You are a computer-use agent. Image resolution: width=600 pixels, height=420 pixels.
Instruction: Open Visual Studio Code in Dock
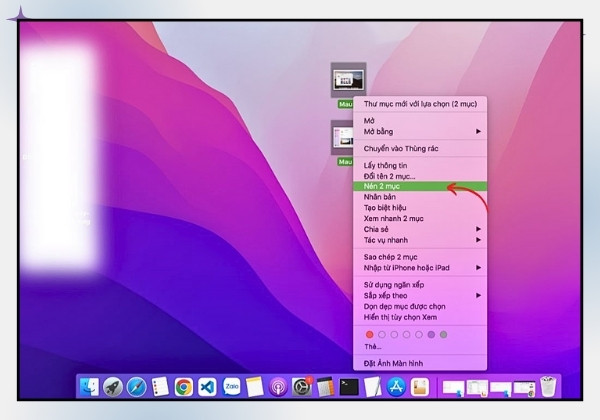click(207, 387)
